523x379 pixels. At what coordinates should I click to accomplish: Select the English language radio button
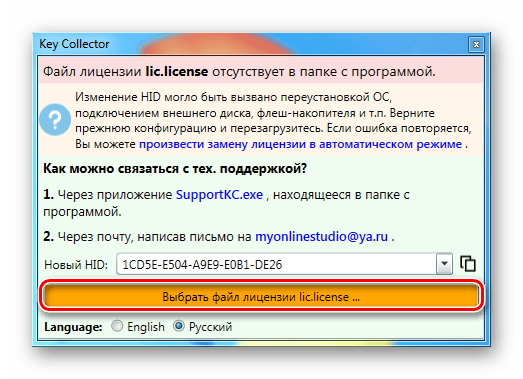(x=117, y=326)
